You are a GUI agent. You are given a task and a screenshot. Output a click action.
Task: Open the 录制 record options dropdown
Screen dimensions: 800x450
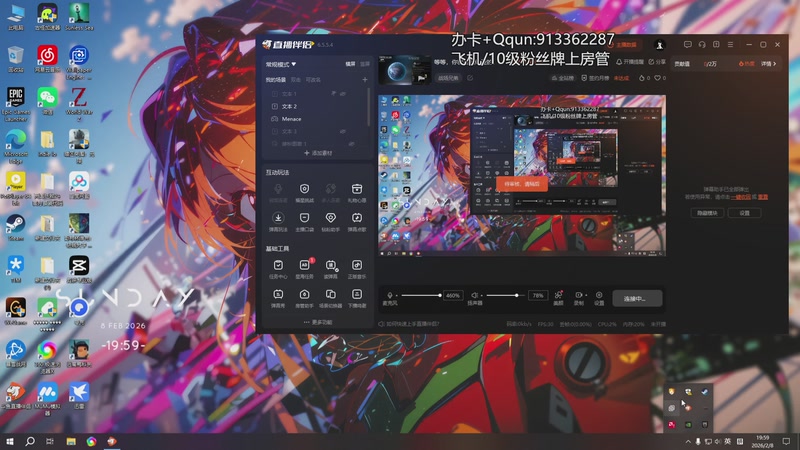pyautogui.click(x=586, y=295)
